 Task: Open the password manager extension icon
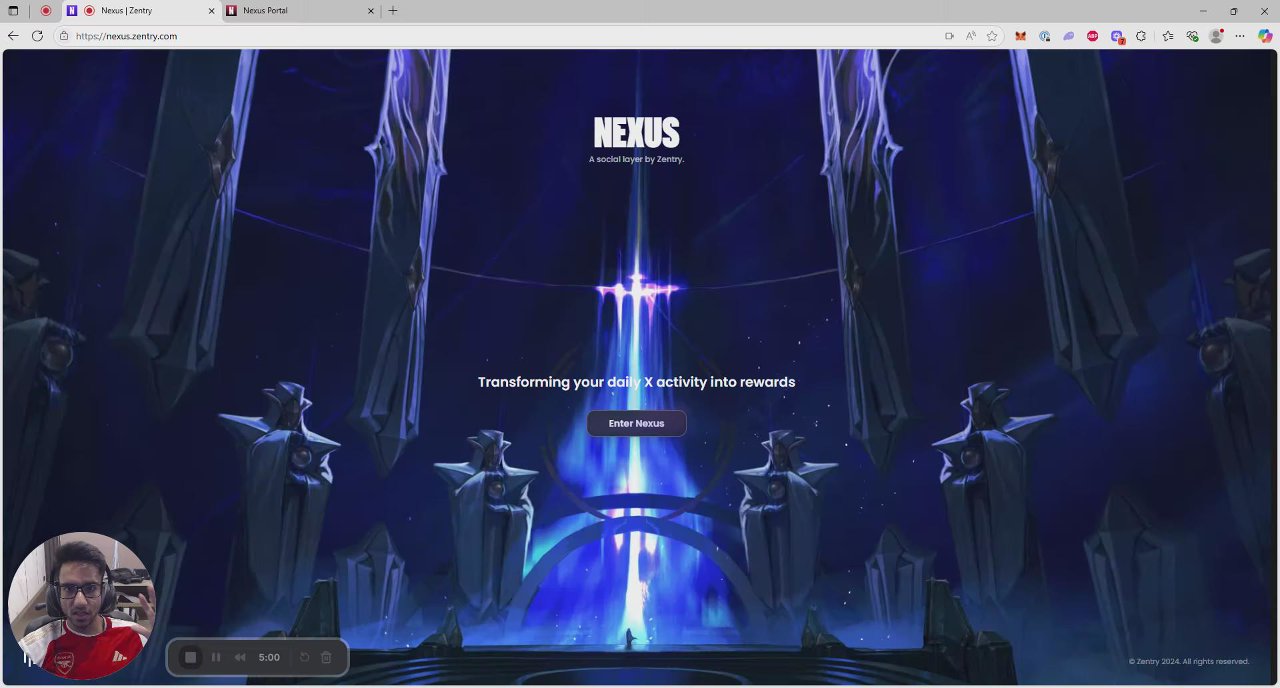click(x=1044, y=36)
